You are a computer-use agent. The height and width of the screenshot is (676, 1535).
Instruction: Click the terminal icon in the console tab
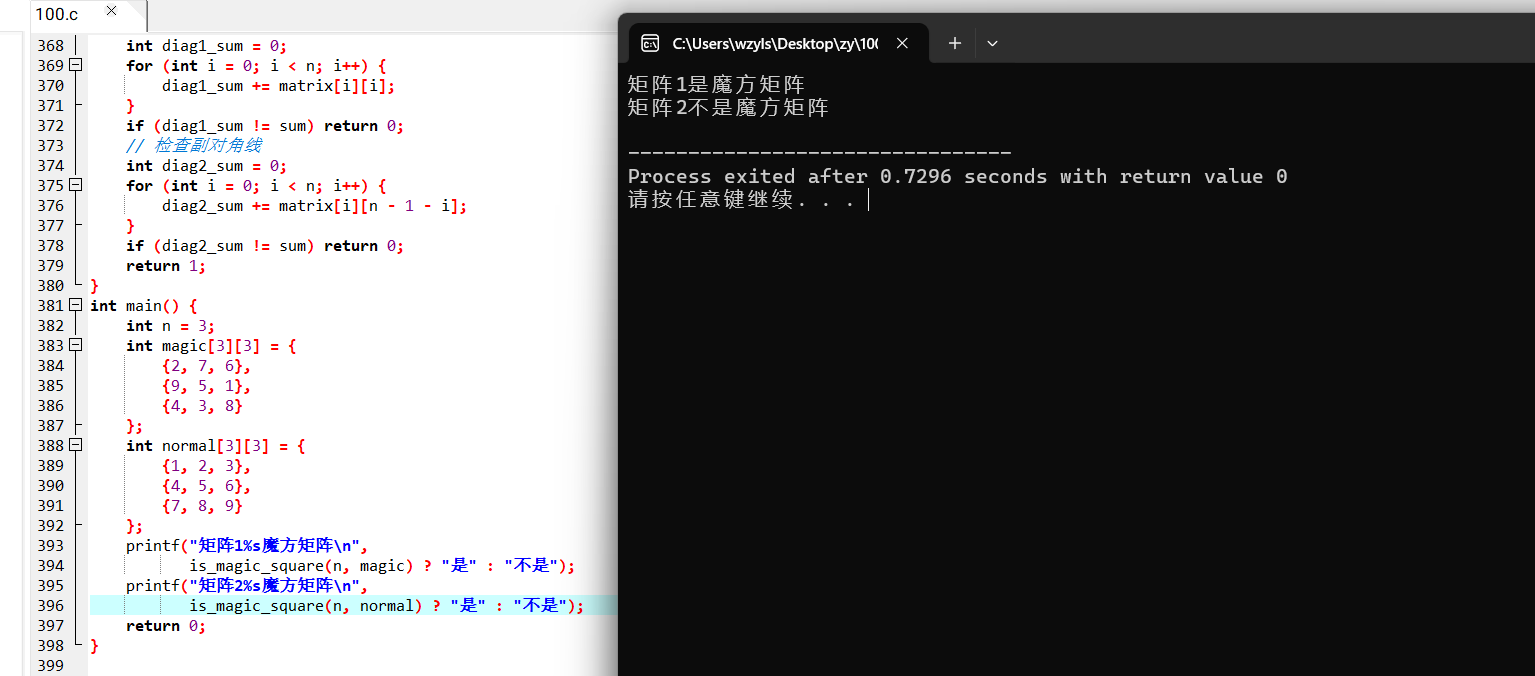coord(650,43)
